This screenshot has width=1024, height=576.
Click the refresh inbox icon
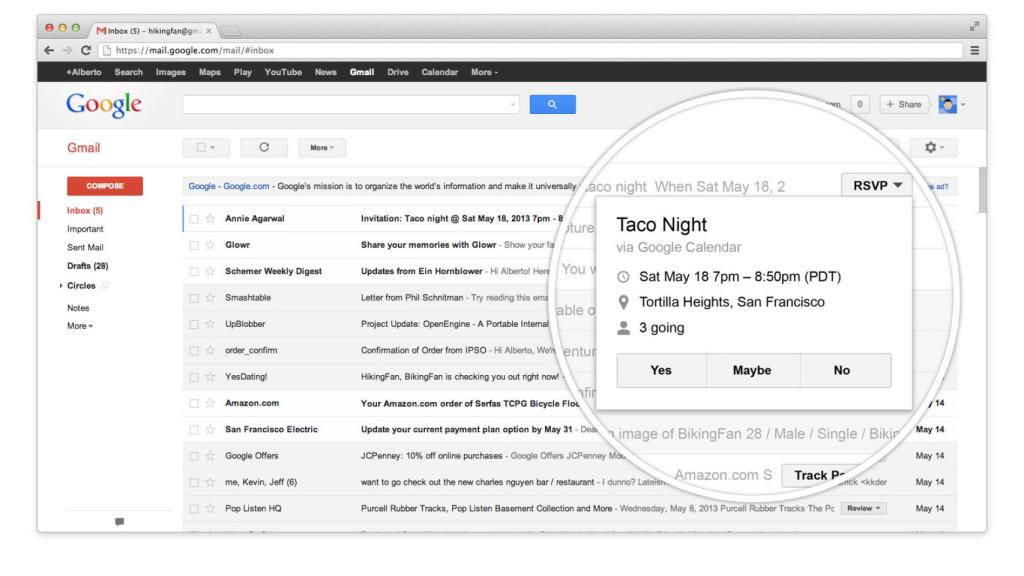(264, 146)
